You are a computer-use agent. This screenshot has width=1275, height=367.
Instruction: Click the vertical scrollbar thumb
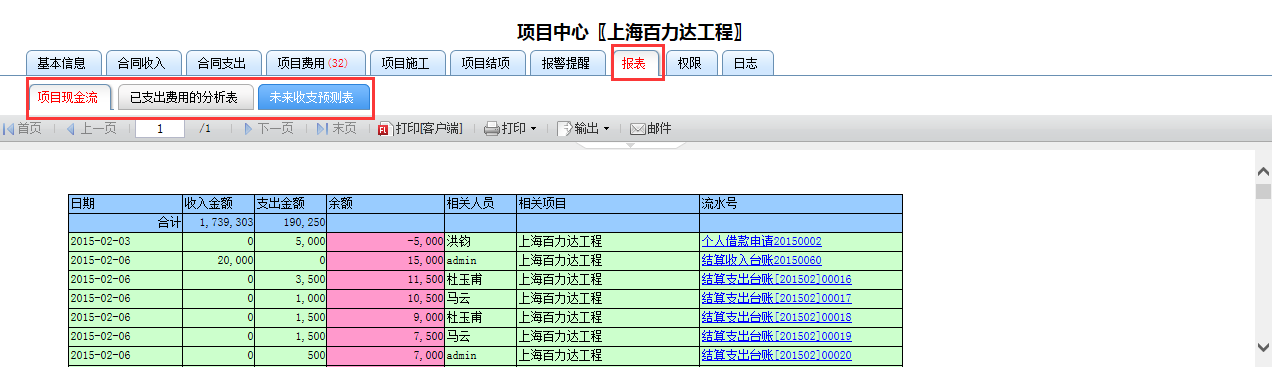click(x=1263, y=191)
